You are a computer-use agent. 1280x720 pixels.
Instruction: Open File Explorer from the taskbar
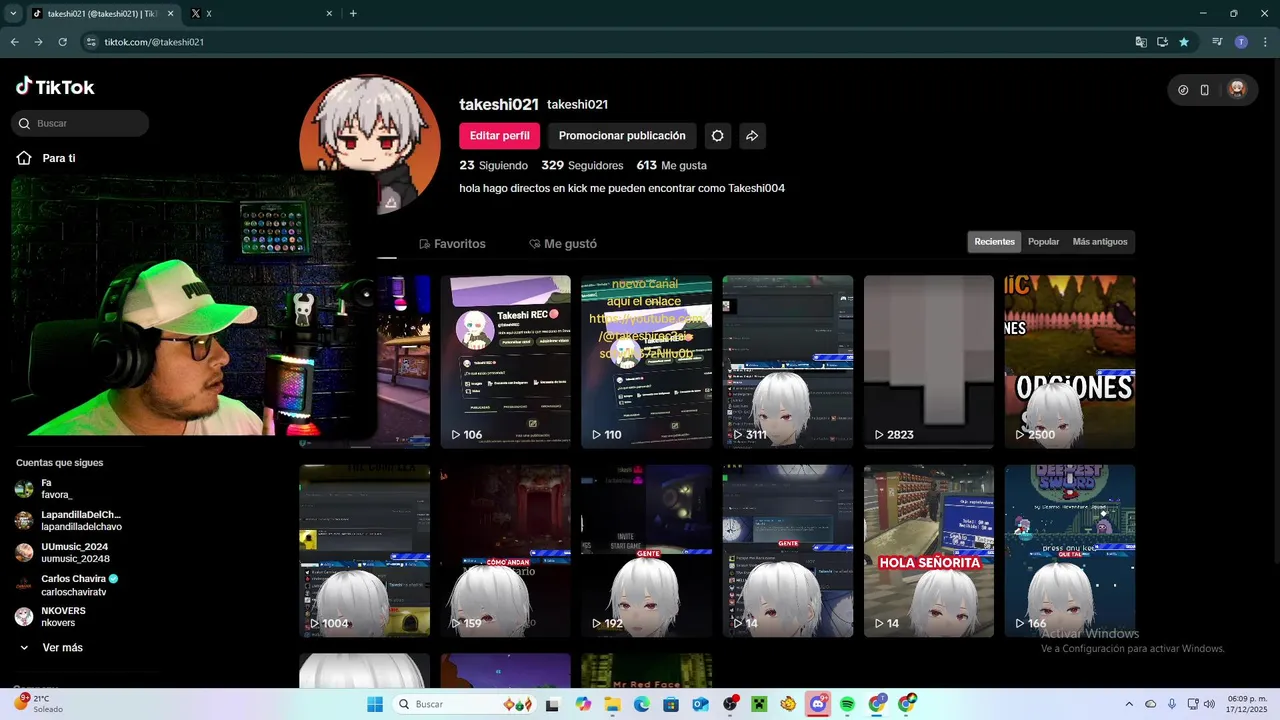[613, 704]
